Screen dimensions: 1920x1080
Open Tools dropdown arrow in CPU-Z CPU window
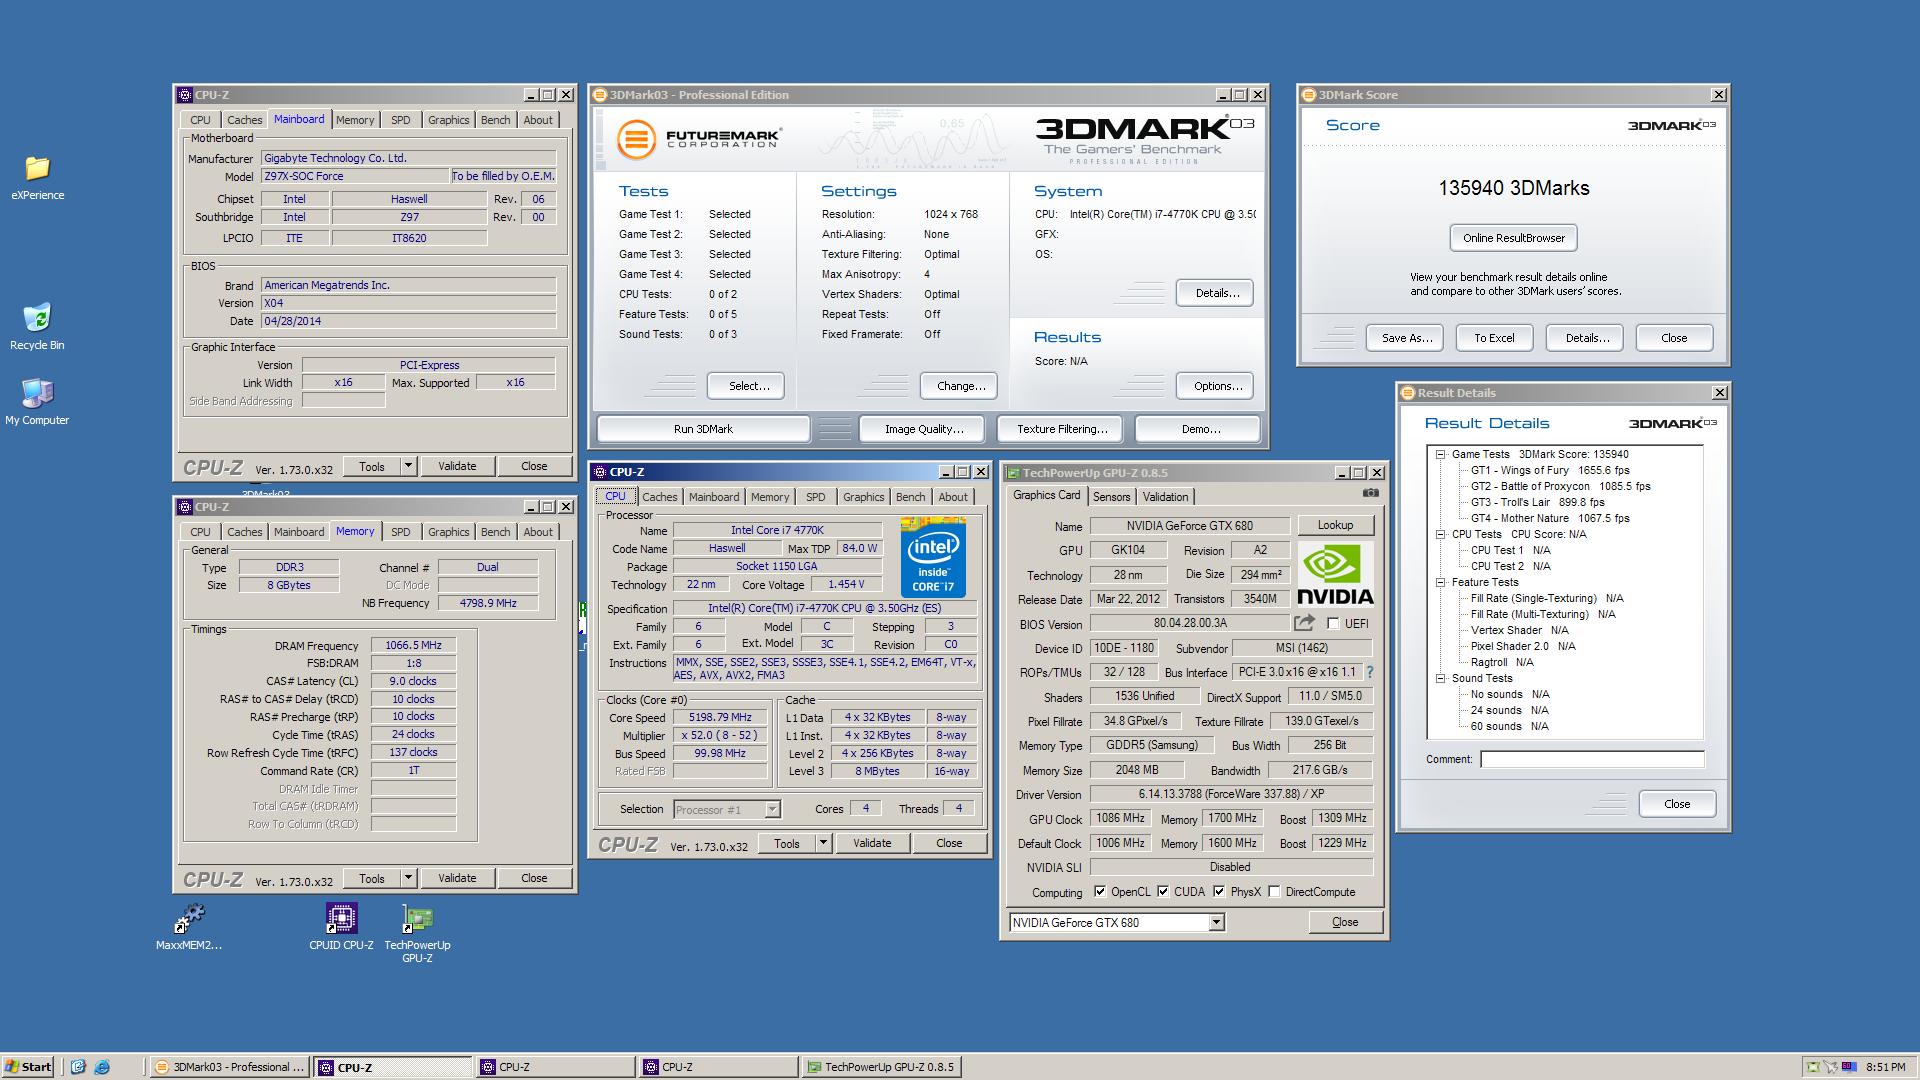click(x=823, y=843)
